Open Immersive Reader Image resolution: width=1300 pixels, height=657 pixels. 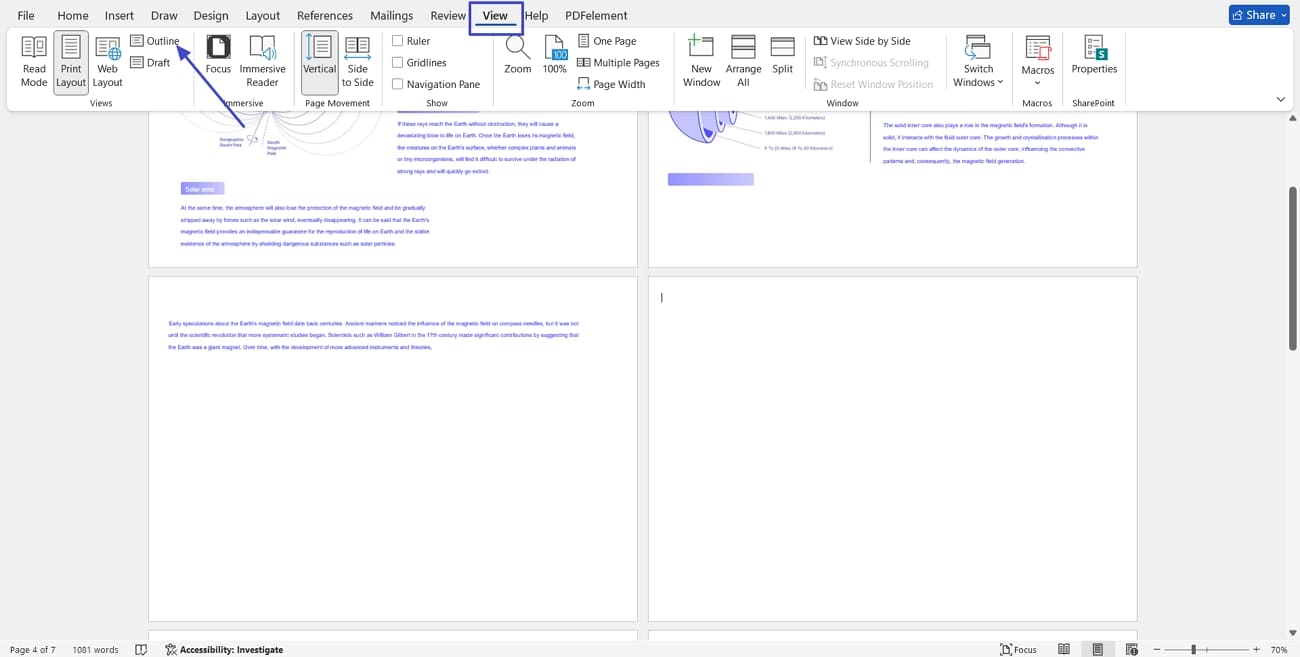click(262, 60)
